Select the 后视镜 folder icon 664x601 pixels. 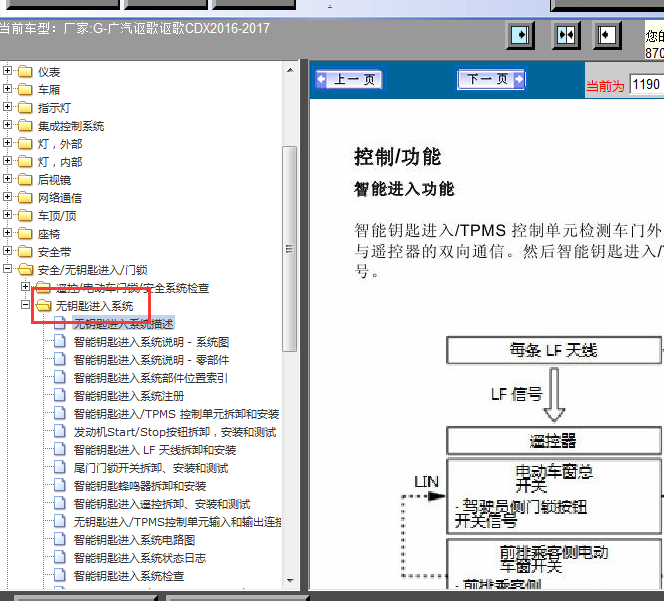(x=25, y=179)
